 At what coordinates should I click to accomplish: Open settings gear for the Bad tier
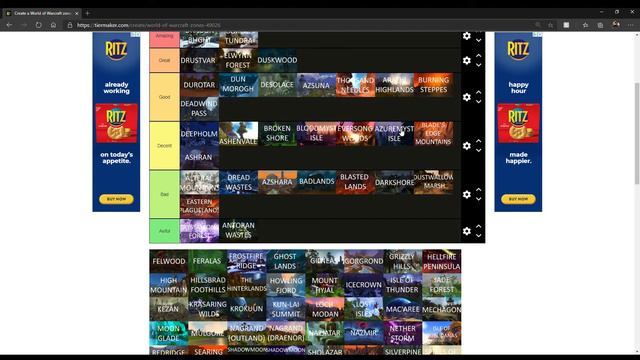[x=467, y=194]
